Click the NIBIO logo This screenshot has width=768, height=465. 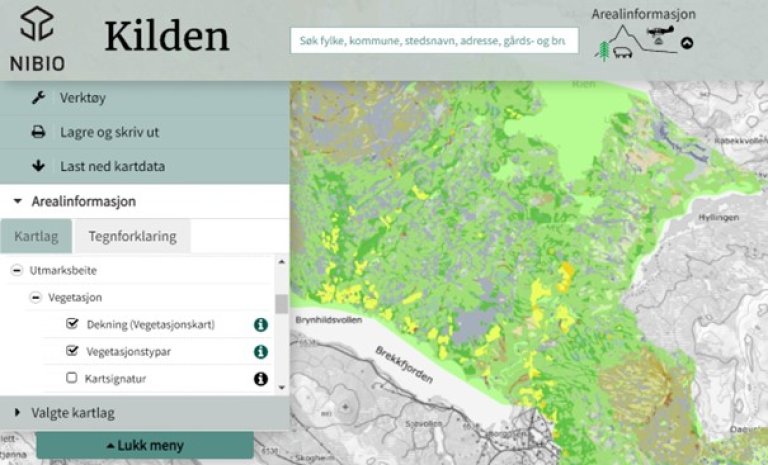click(37, 39)
